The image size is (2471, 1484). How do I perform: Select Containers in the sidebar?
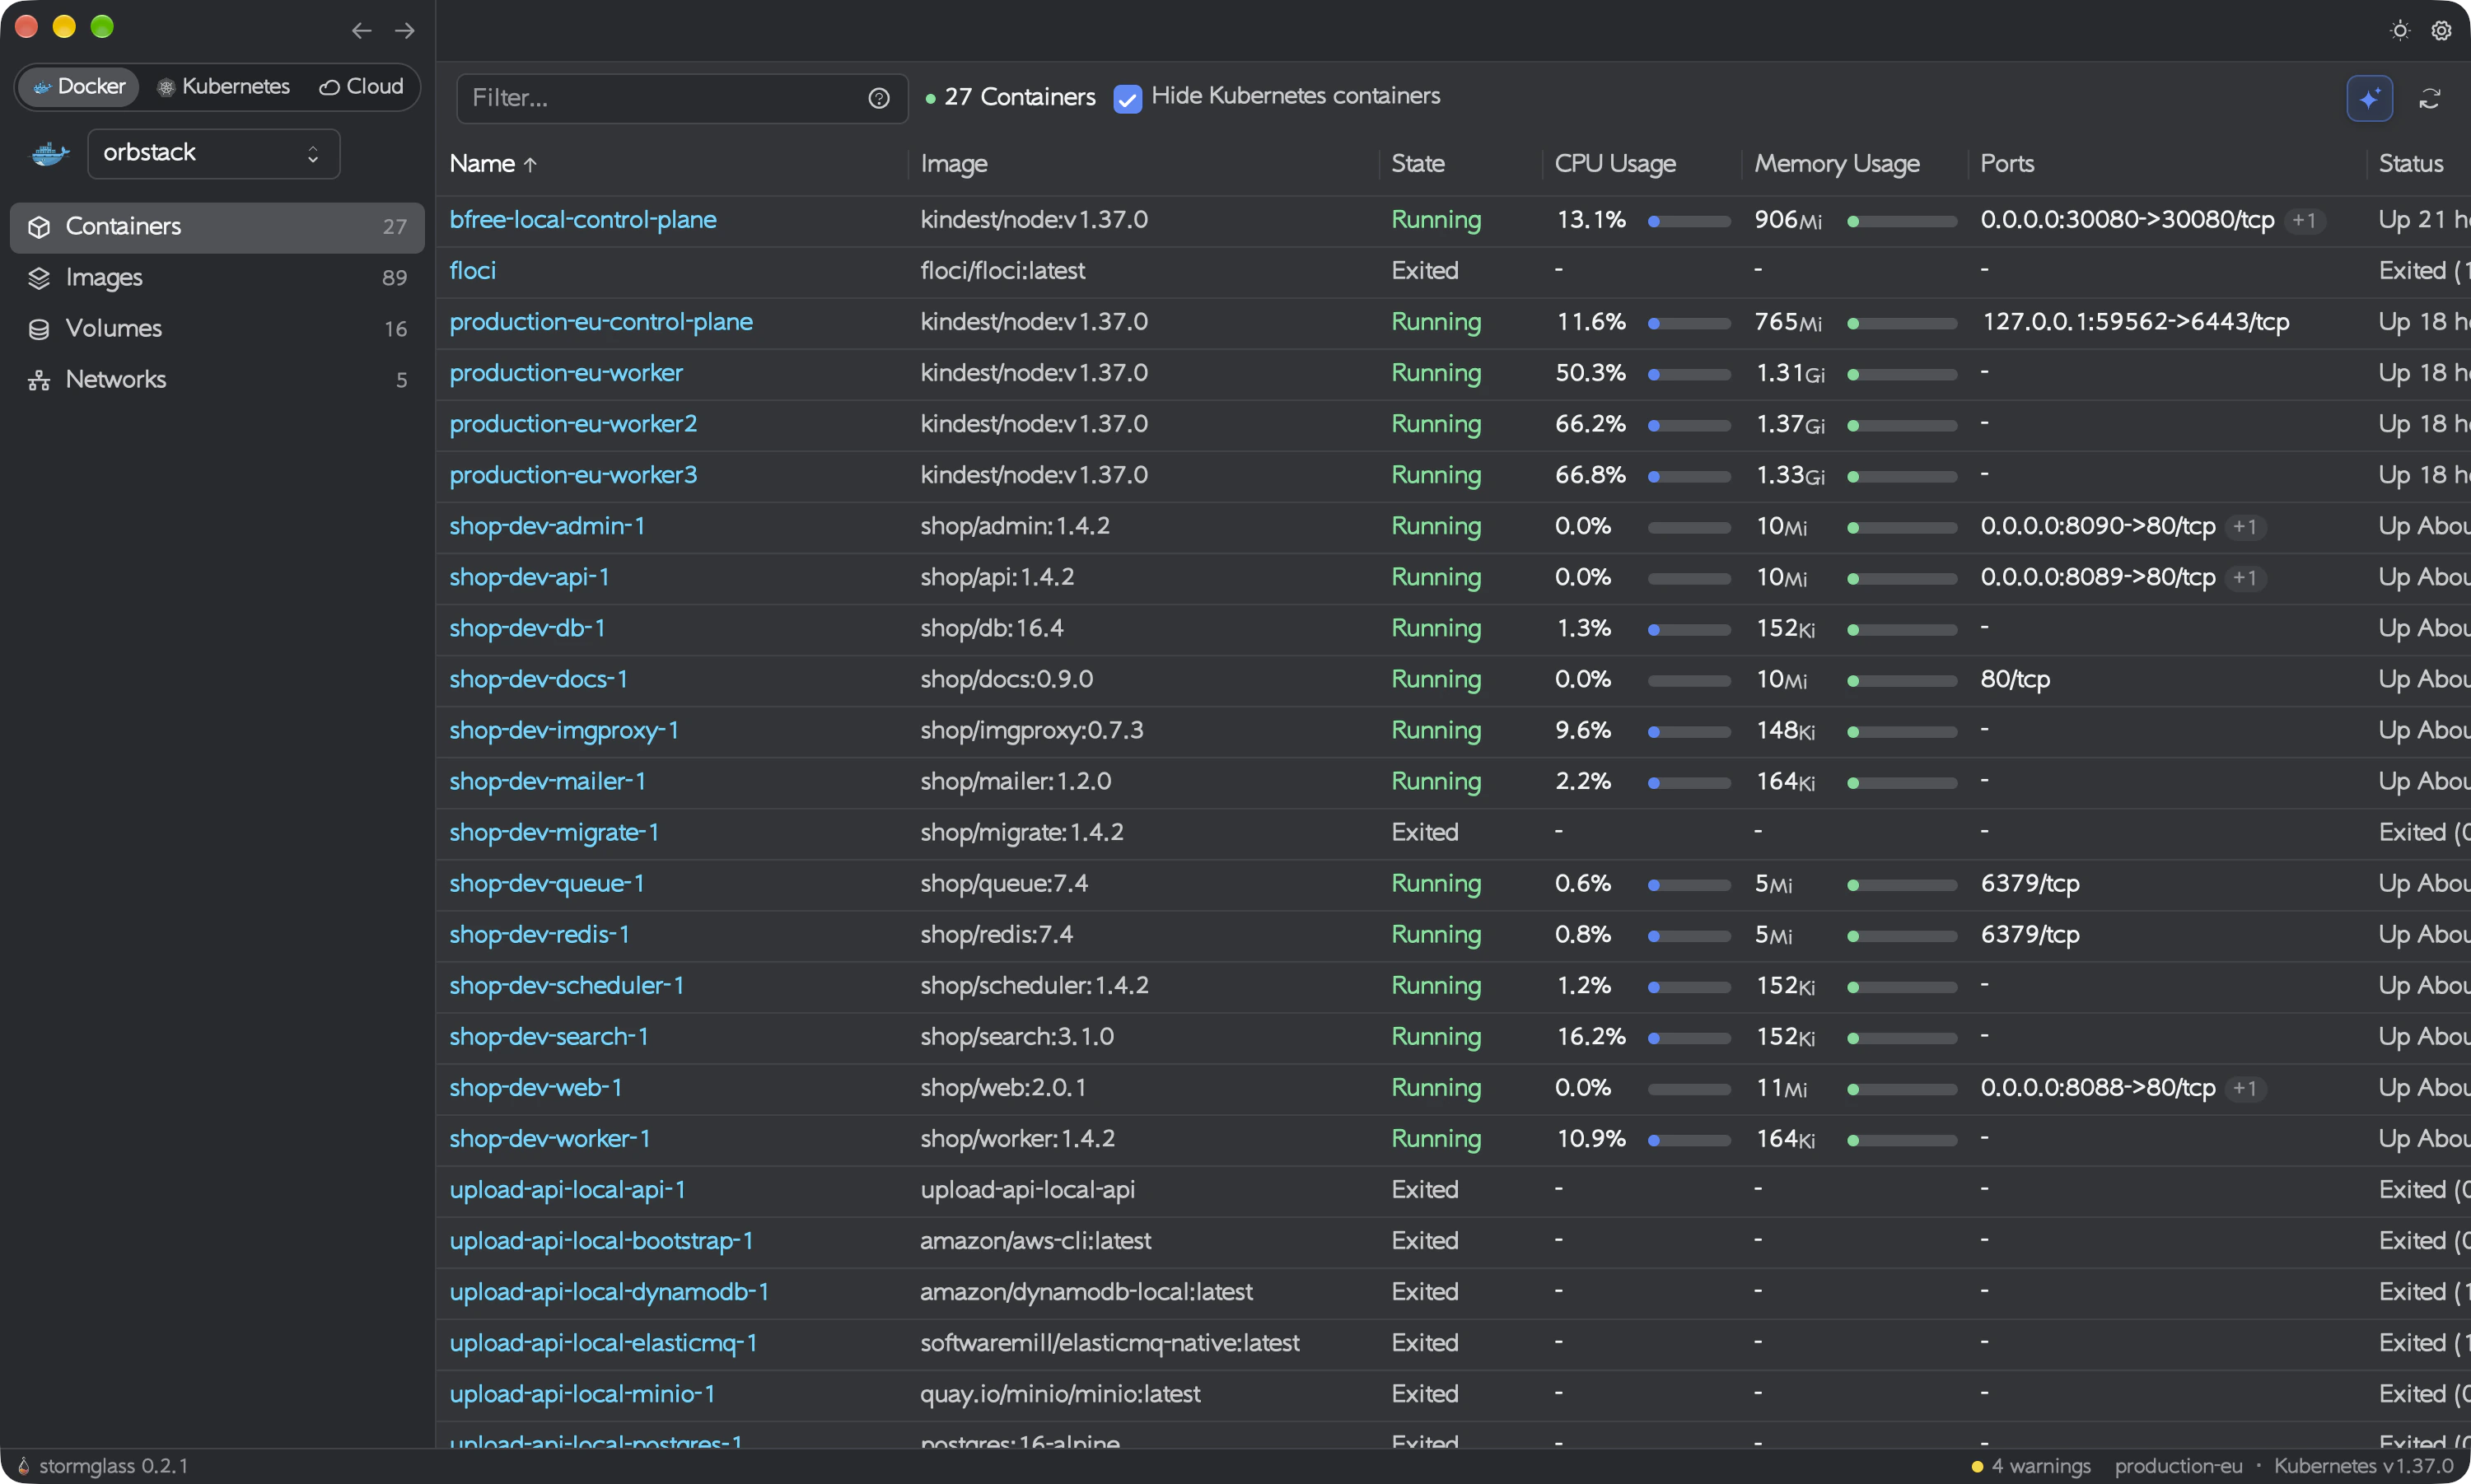(x=217, y=227)
